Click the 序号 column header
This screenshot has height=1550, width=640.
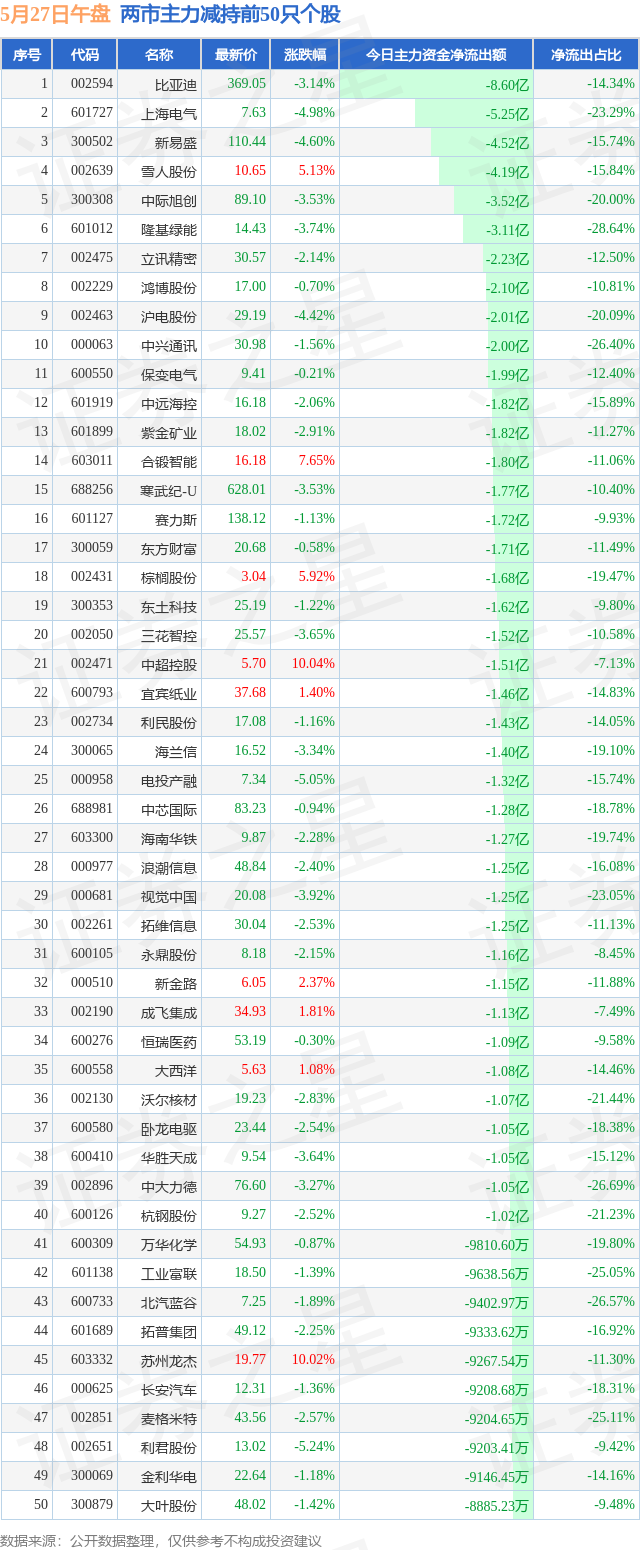pos(27,55)
